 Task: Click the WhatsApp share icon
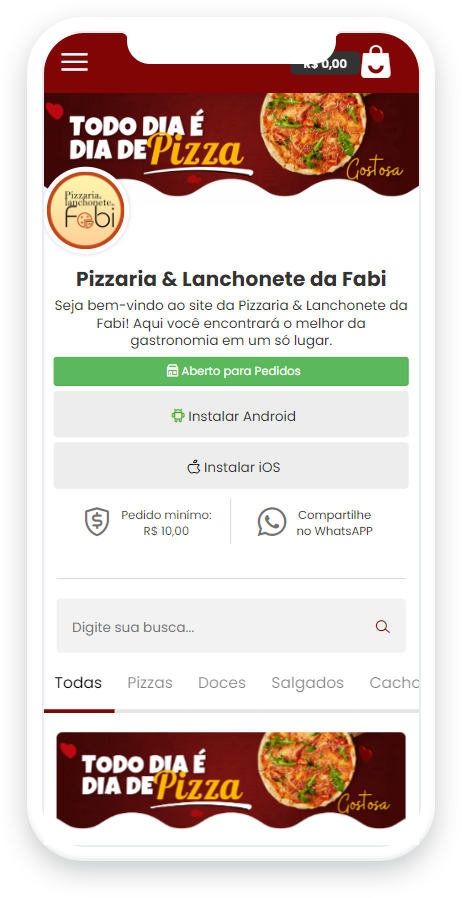(272, 522)
